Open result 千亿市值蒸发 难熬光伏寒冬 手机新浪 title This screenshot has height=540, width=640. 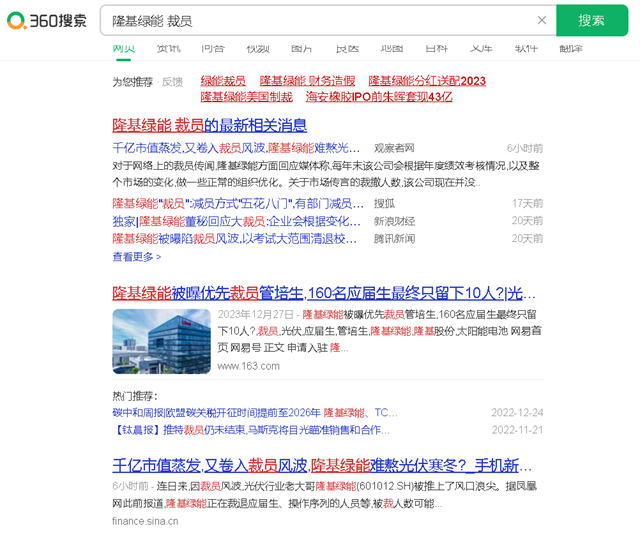322,465
